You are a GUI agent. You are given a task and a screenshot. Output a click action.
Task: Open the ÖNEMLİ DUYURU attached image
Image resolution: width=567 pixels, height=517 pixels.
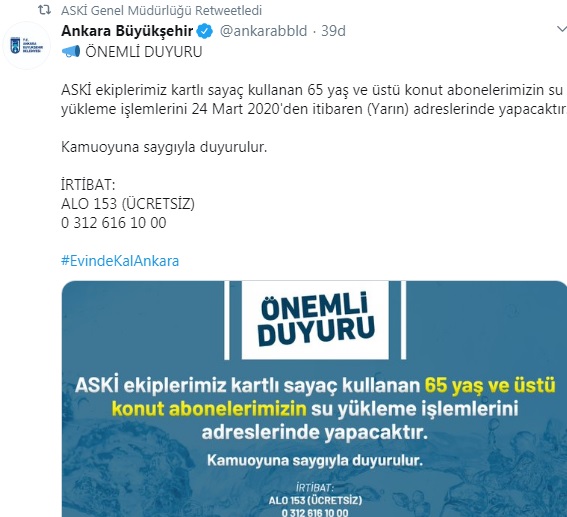[x=314, y=399]
